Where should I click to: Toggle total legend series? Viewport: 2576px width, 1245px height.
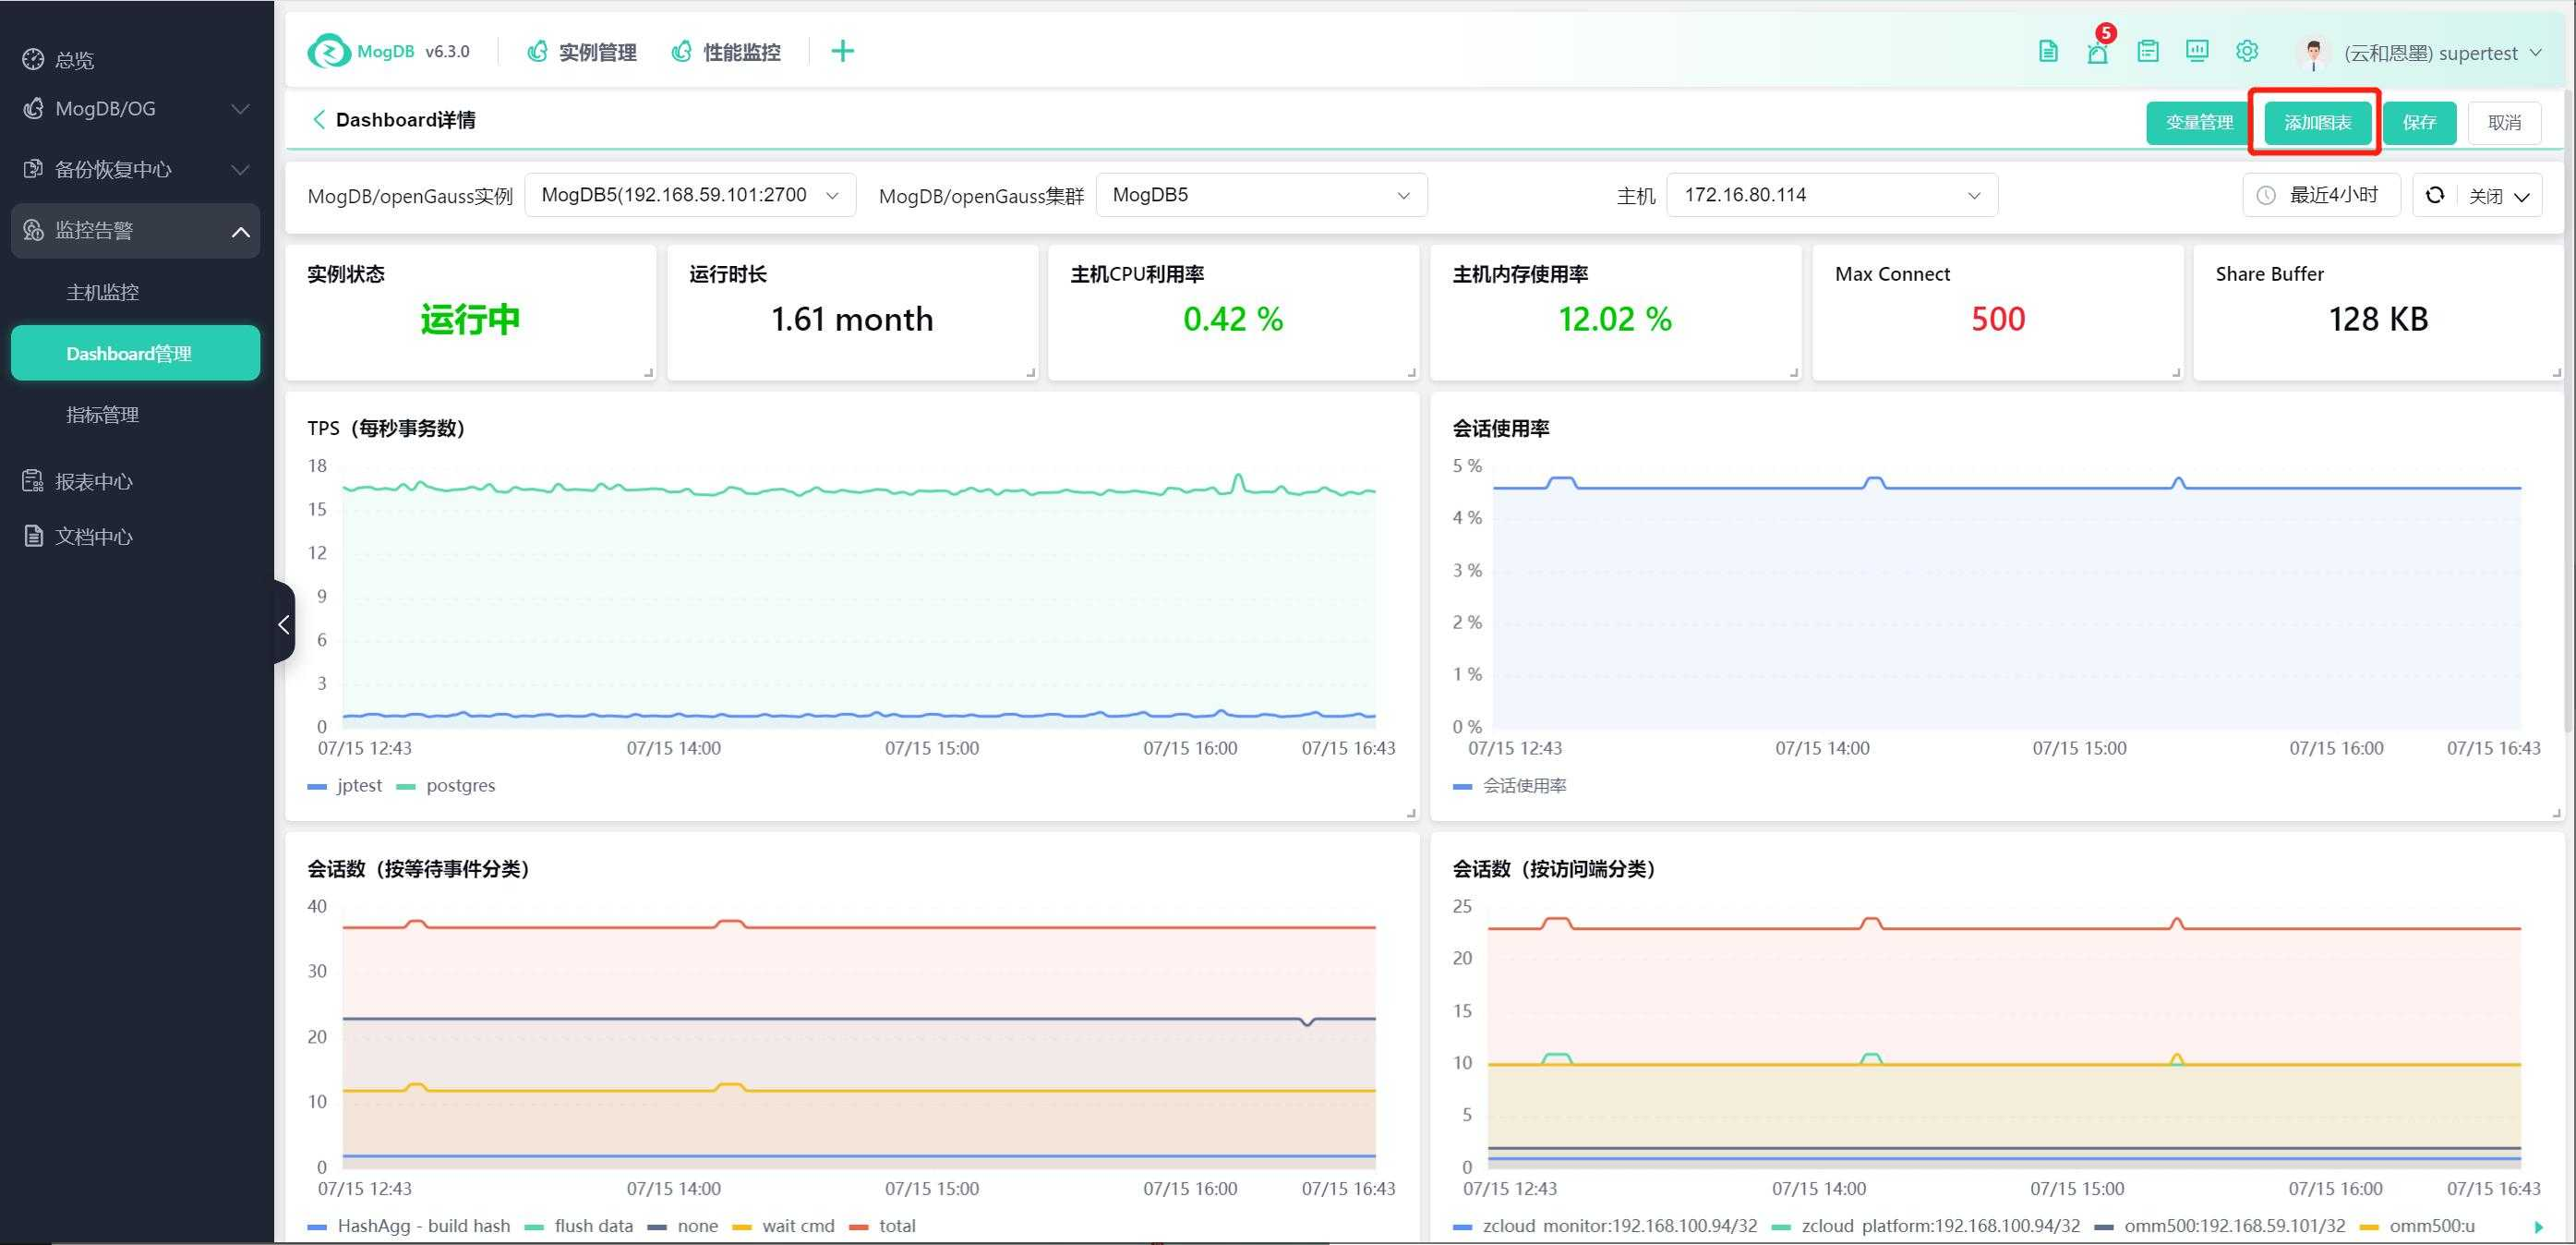click(x=882, y=1226)
